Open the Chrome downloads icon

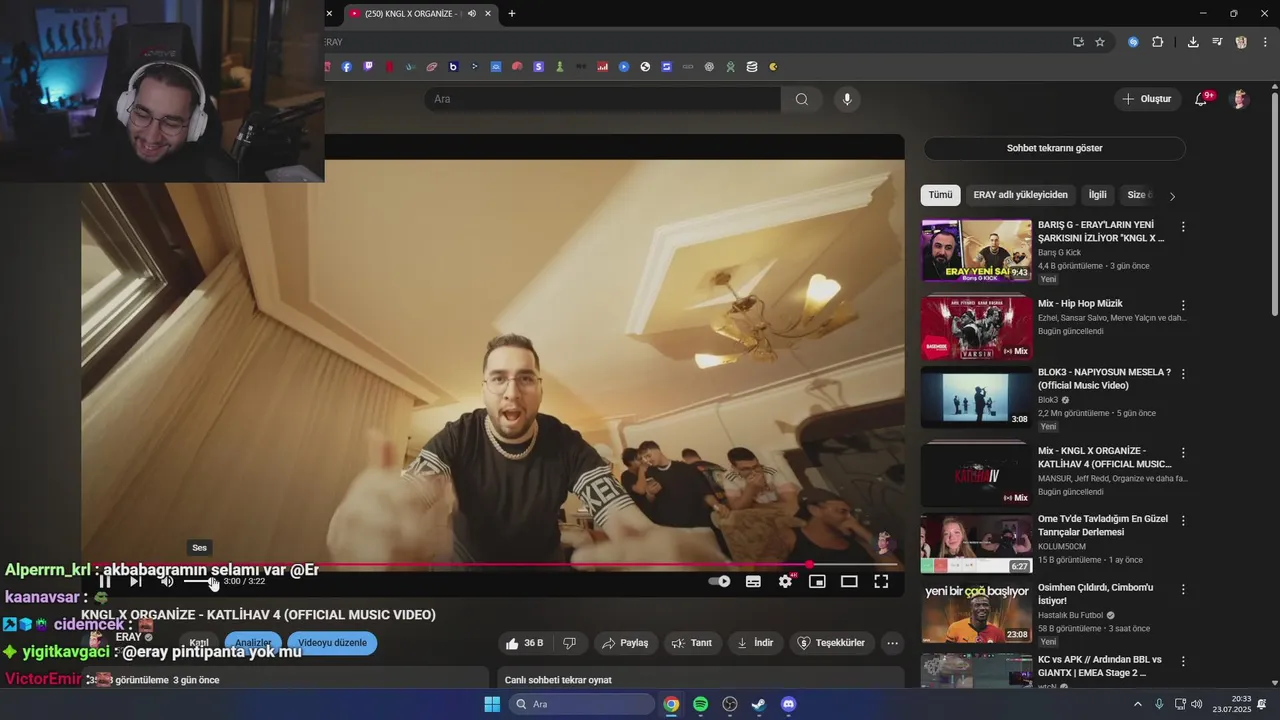coord(1193,42)
